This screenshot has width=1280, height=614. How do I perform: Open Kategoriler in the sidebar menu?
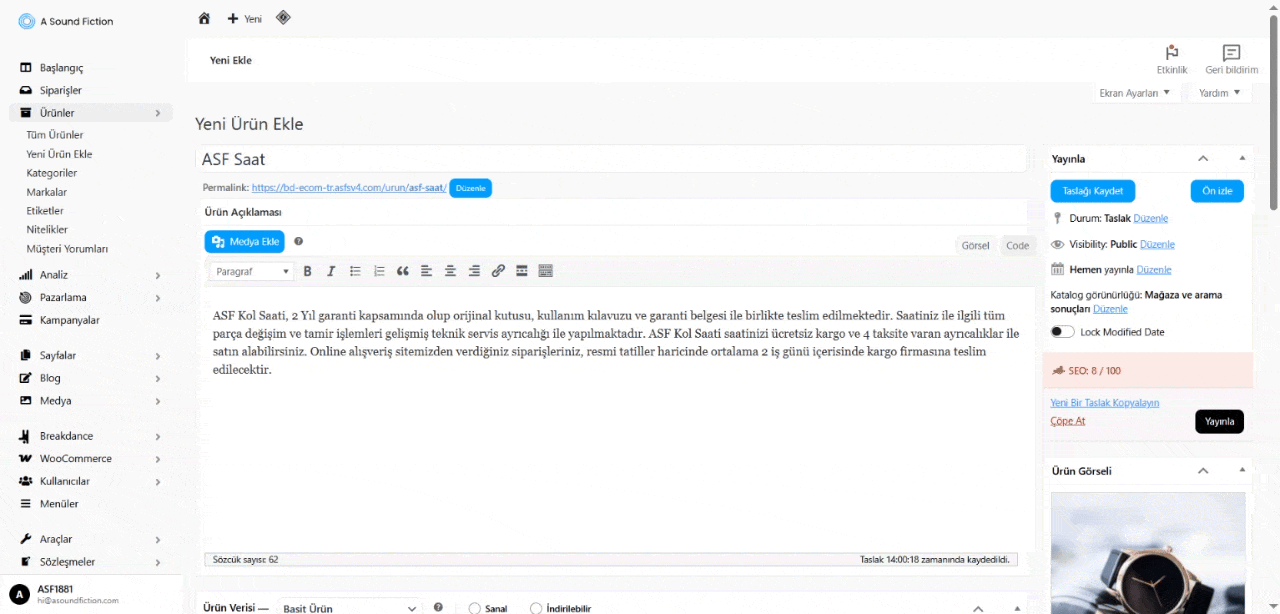pyautogui.click(x=52, y=173)
